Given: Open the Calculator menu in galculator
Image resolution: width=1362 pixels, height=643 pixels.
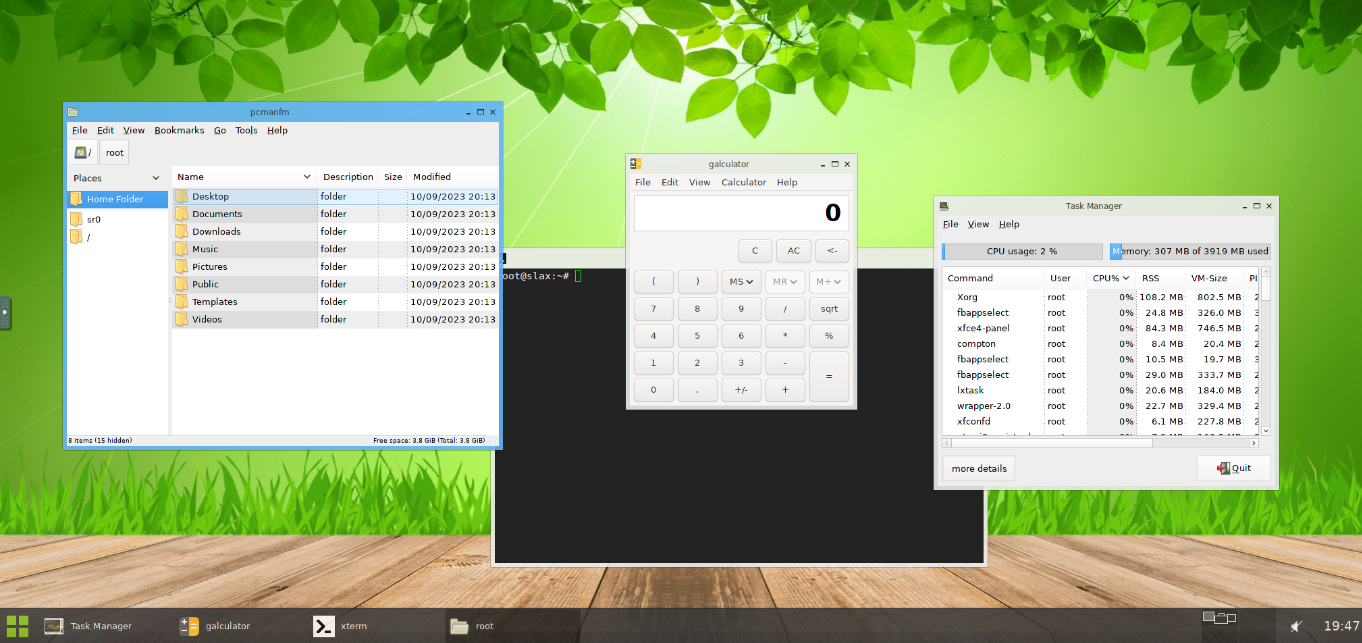Looking at the screenshot, I should pos(743,182).
